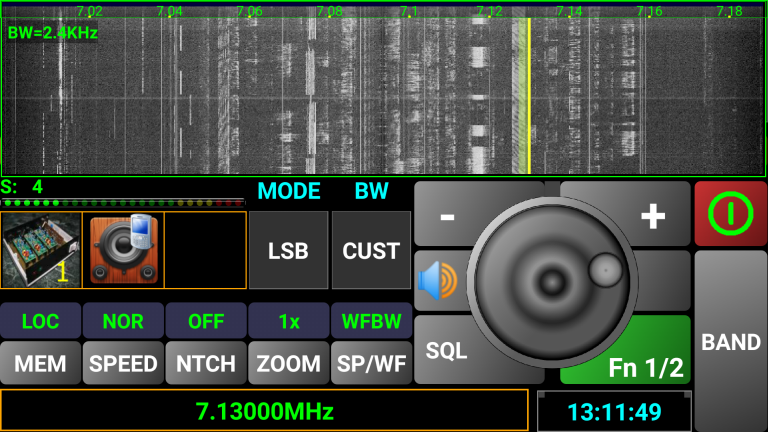
Task: Tap the 7.13000MHz frequency display
Action: [264, 411]
